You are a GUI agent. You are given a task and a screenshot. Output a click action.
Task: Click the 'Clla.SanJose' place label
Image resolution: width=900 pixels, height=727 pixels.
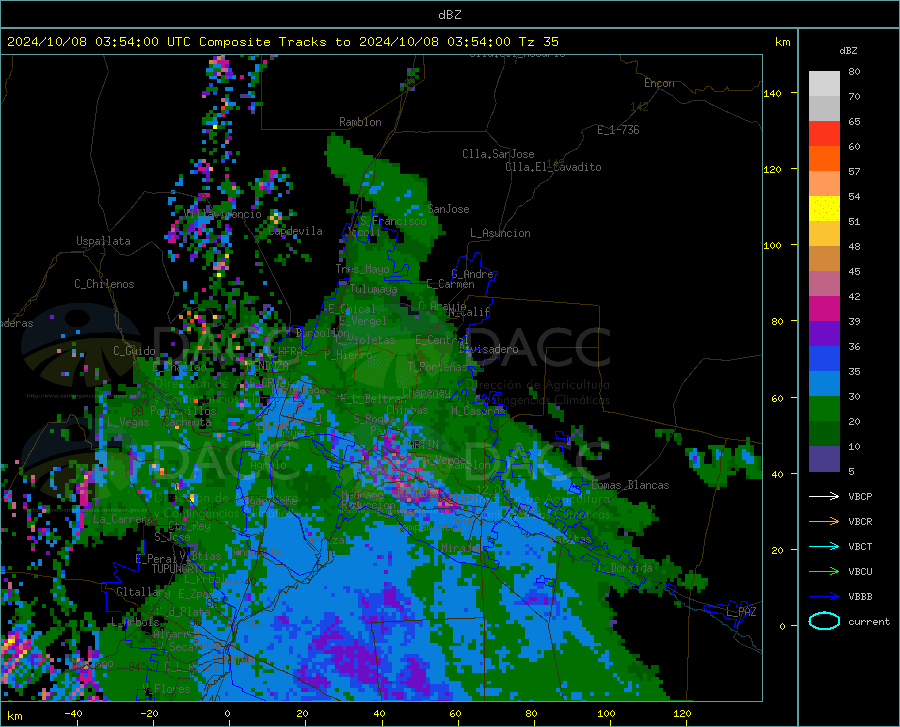498,154
